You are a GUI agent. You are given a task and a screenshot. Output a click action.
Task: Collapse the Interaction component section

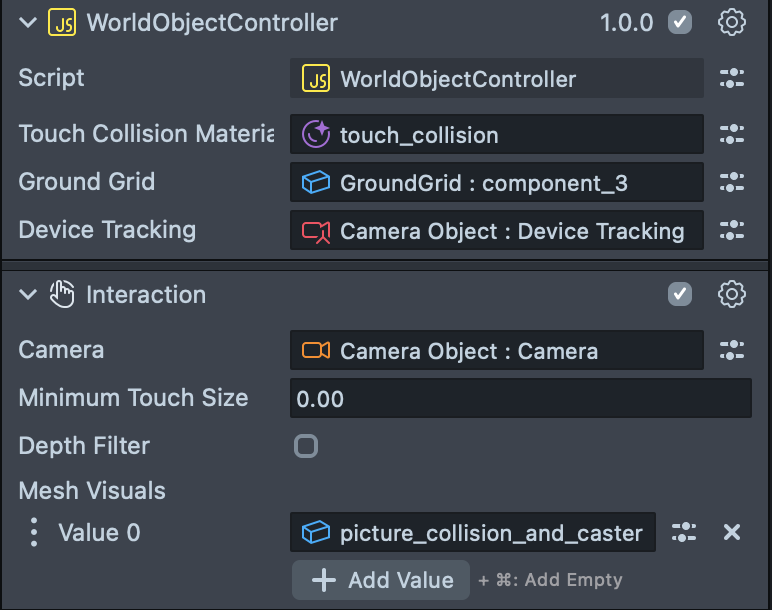coord(28,294)
